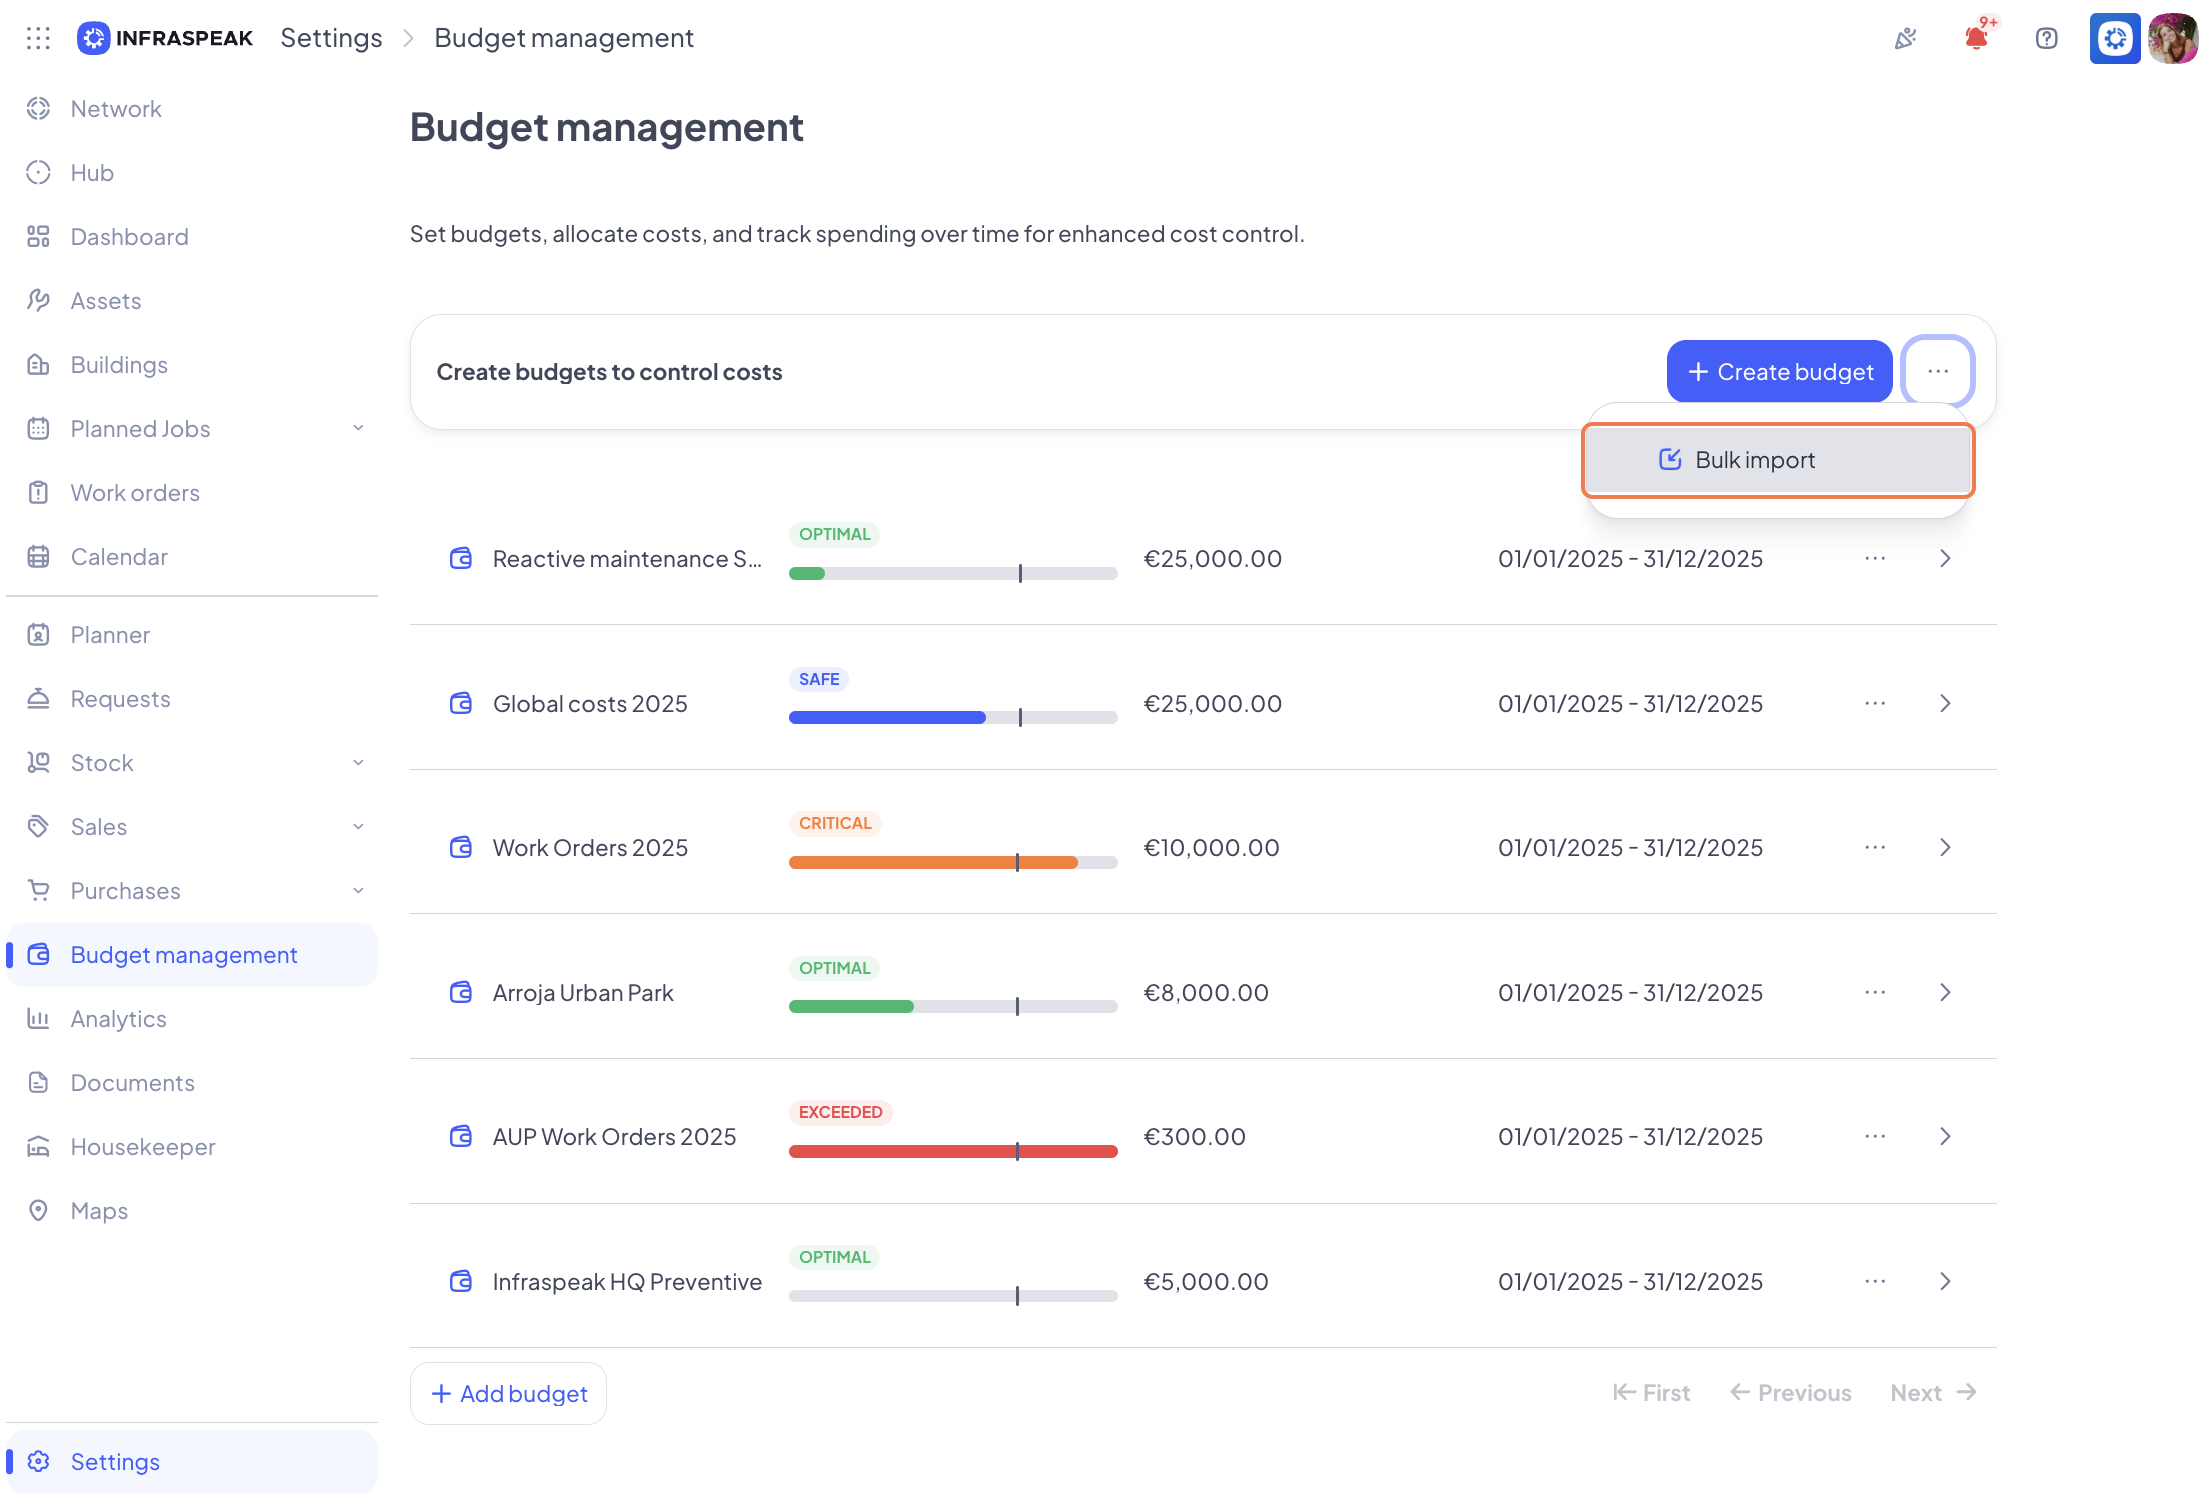Click the user profile avatar
Viewport: 2210px width, 1500px height.
tap(2172, 38)
